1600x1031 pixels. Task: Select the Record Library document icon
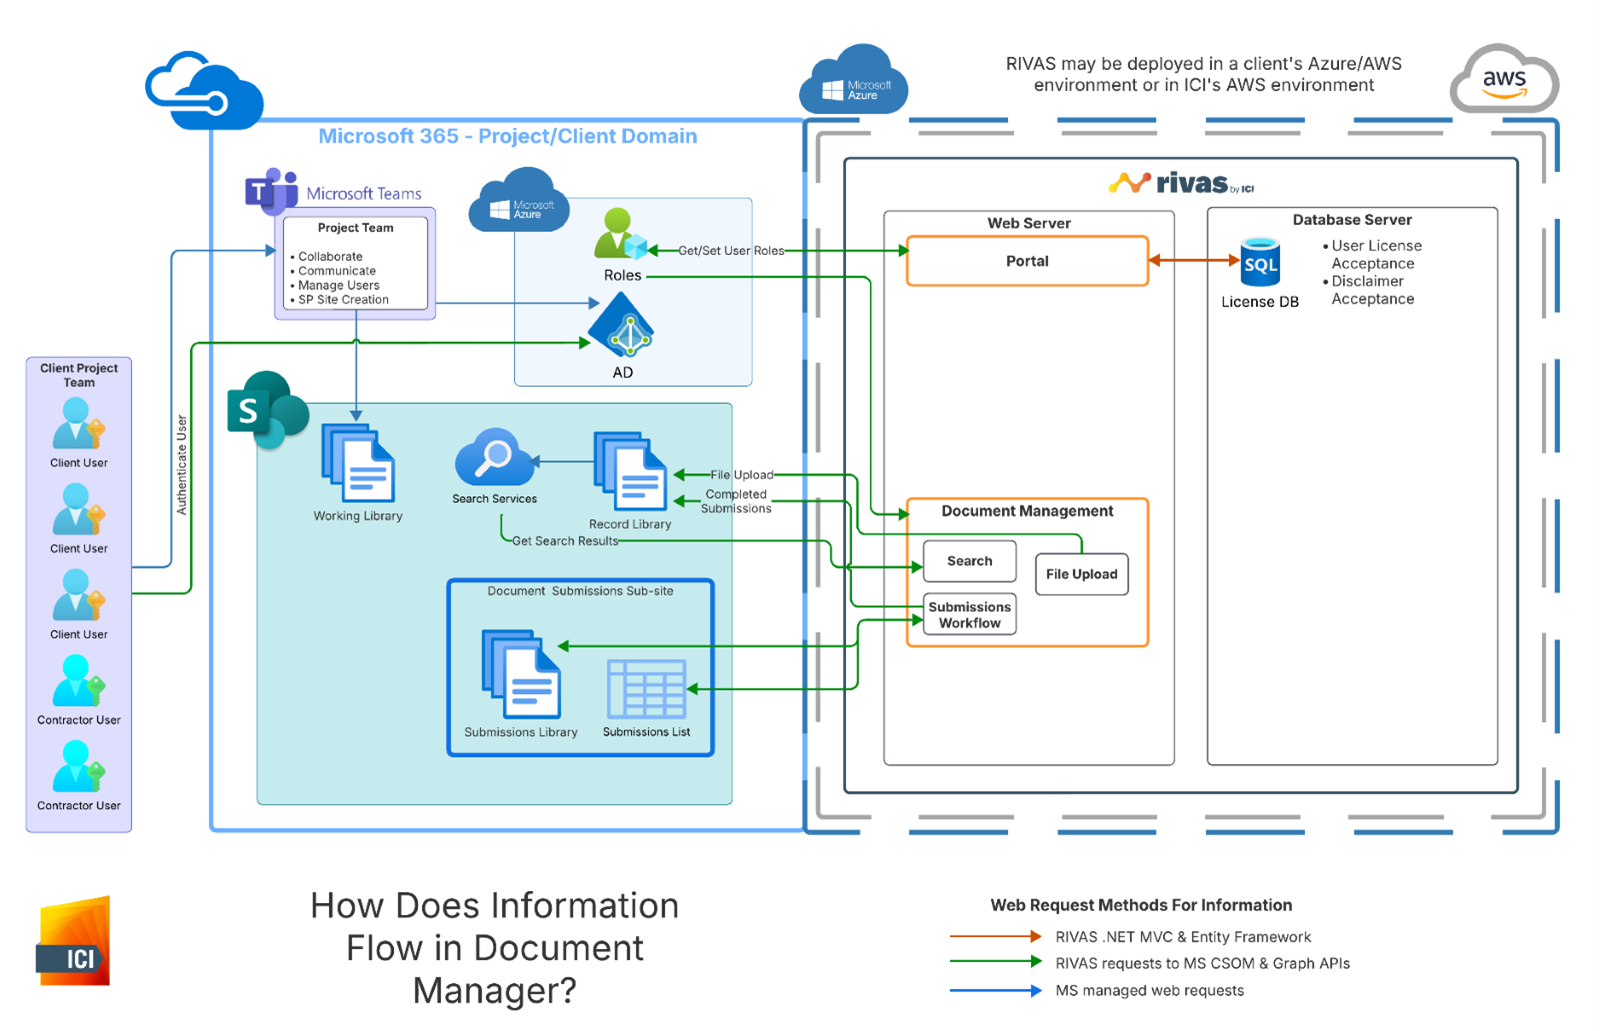(630, 471)
